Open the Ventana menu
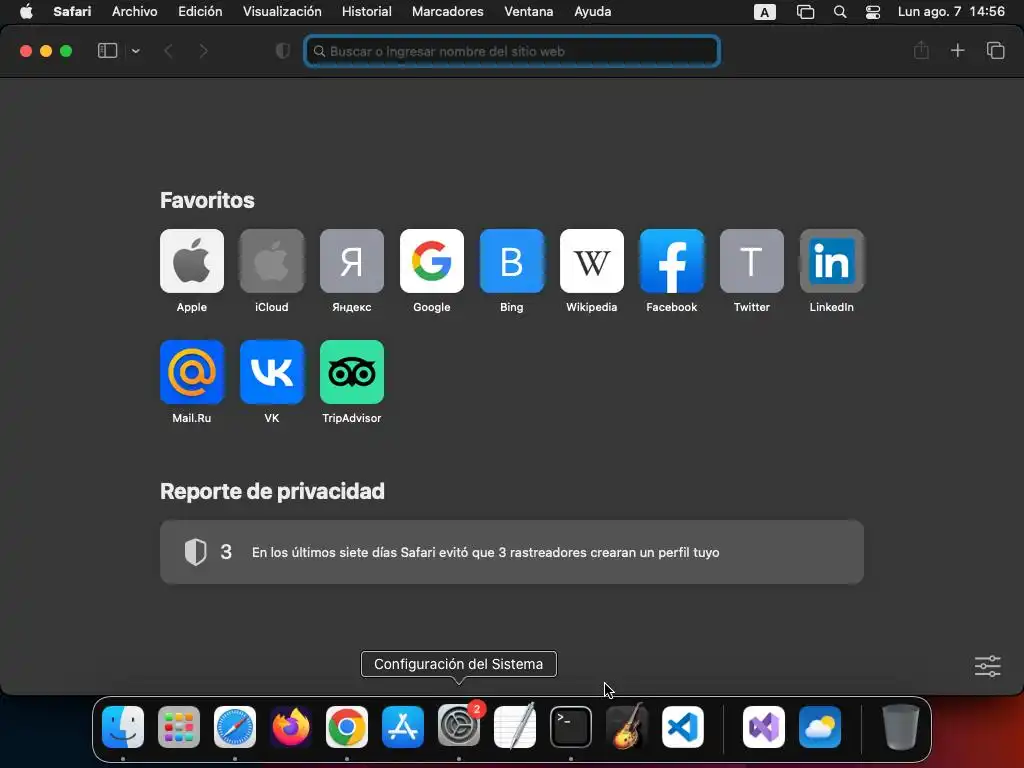 click(528, 11)
